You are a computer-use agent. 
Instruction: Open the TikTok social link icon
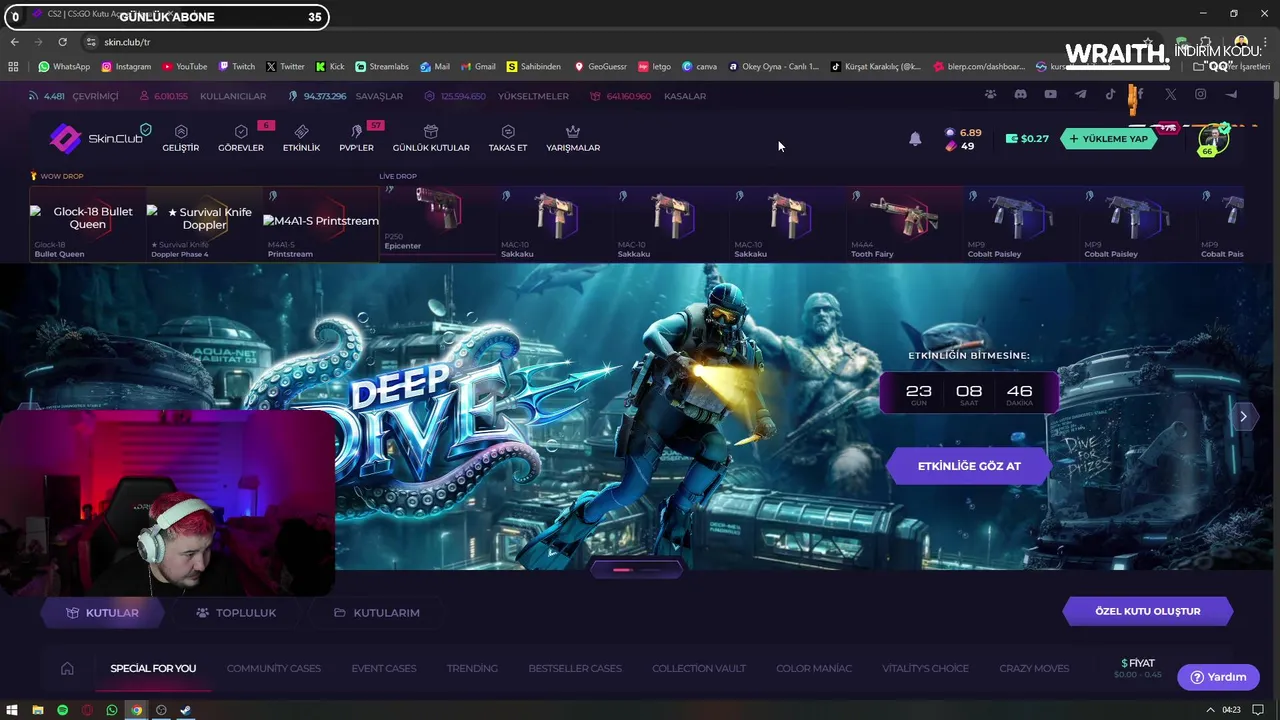[1110, 95]
